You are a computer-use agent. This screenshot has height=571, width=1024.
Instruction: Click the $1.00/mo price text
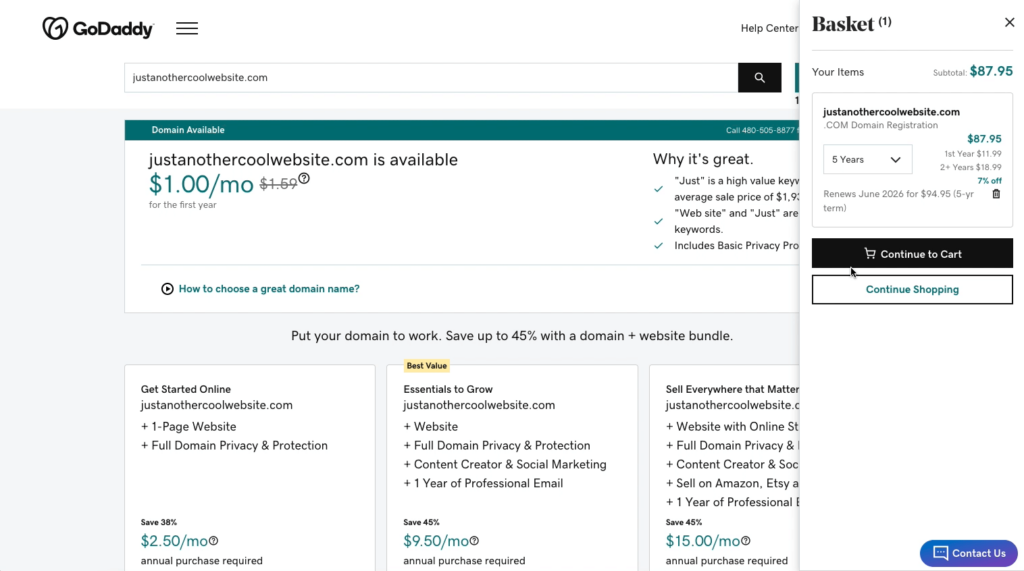tap(201, 184)
